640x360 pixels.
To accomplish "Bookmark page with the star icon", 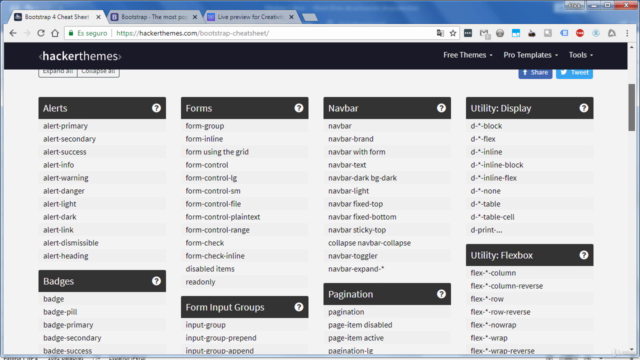I will tap(453, 33).
